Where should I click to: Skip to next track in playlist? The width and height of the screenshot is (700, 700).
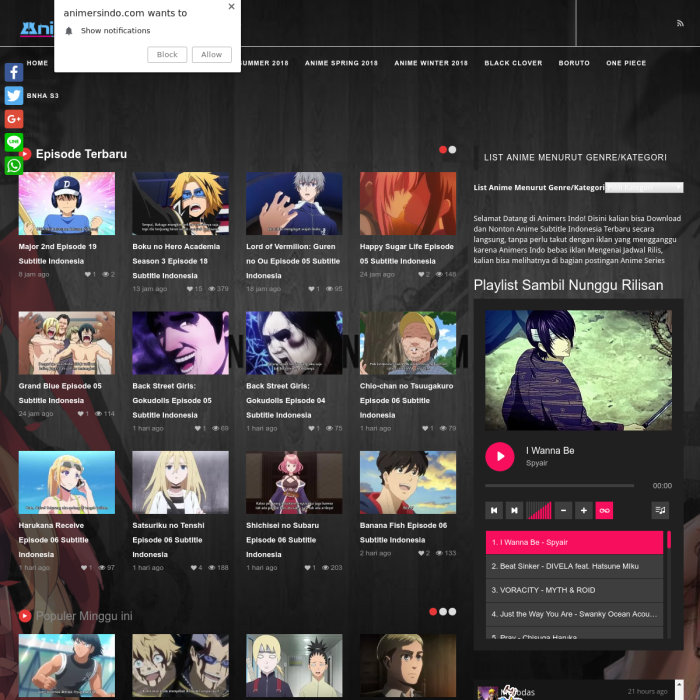[514, 510]
